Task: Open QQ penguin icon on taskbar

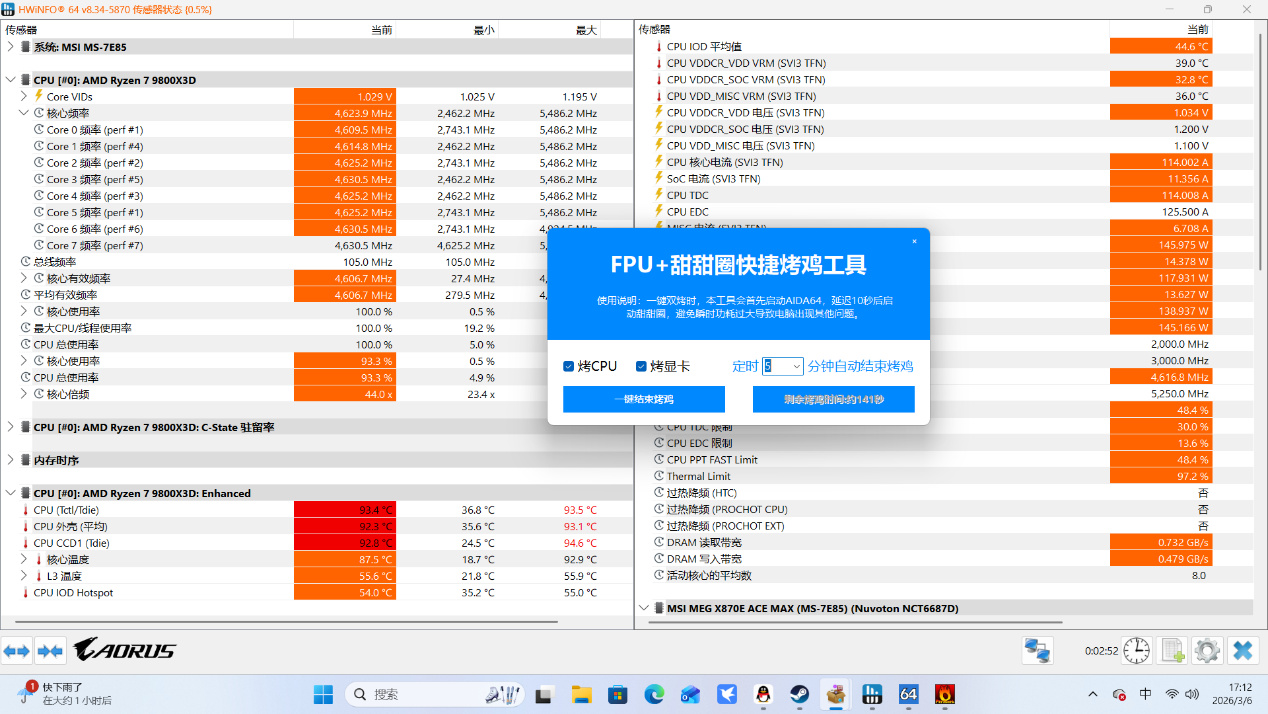Action: [763, 693]
